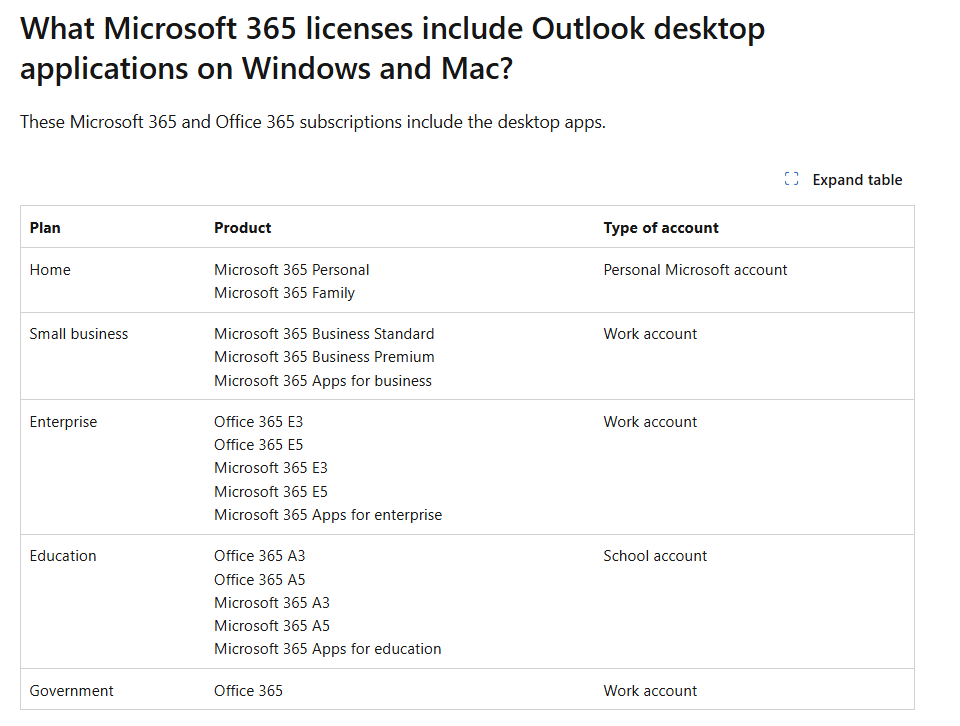Click the Type of account column header

661,228
